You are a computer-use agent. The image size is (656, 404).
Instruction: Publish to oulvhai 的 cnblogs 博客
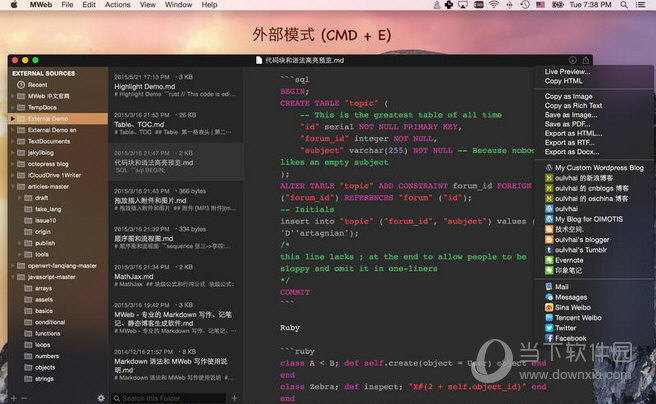tap(587, 188)
